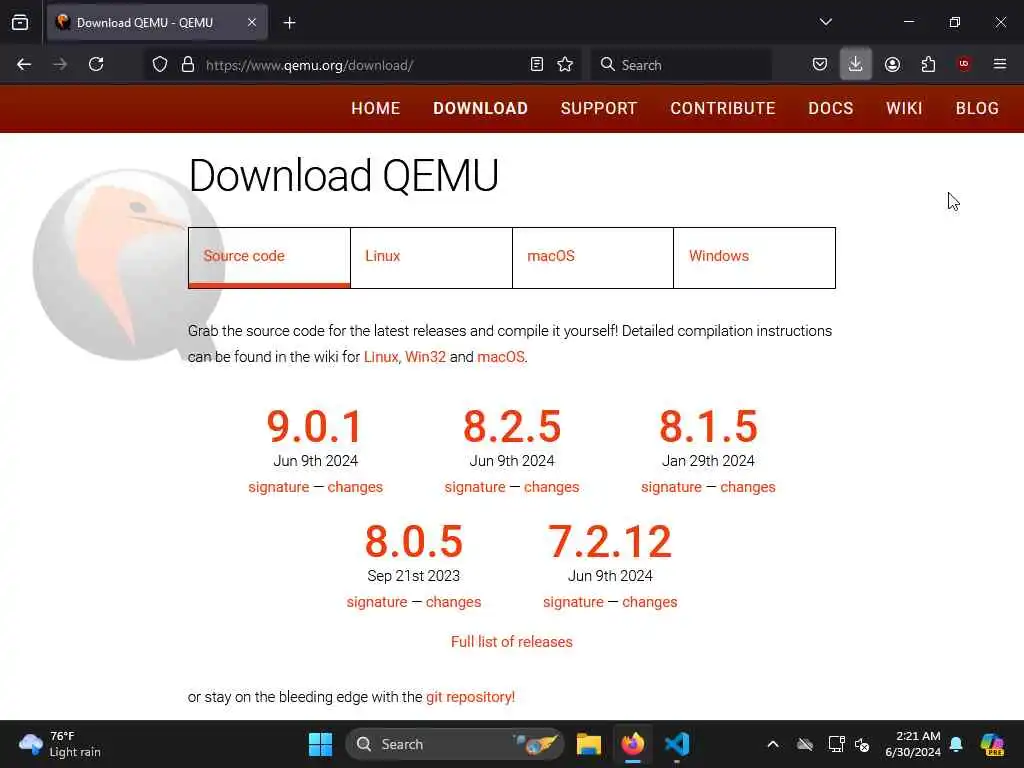
Task: Click the Windows taskbar Search box
Action: click(455, 744)
